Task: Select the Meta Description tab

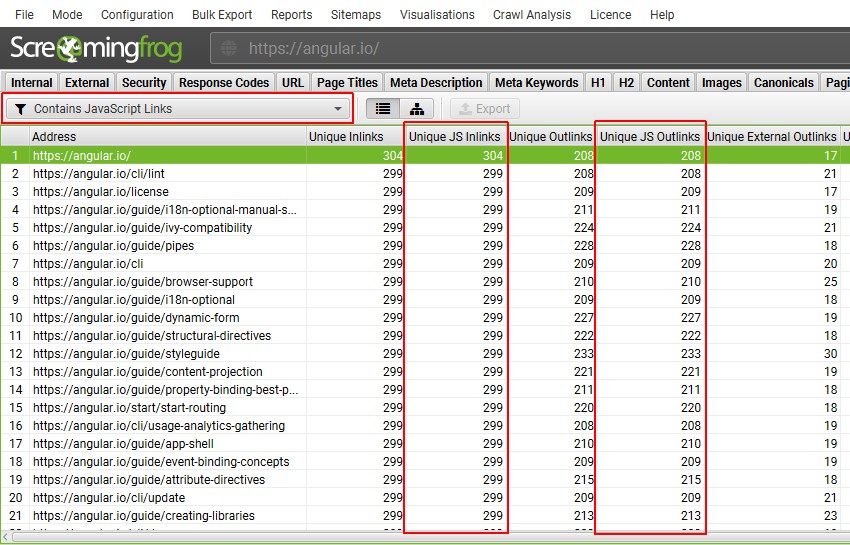Action: pos(436,83)
